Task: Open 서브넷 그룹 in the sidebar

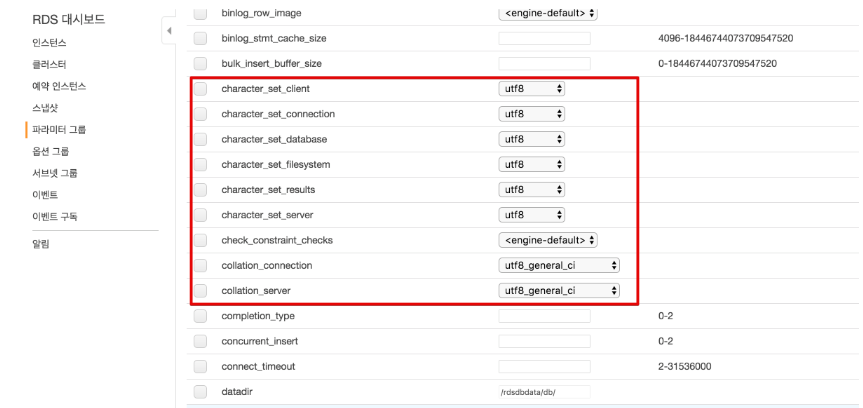Action: point(54,173)
